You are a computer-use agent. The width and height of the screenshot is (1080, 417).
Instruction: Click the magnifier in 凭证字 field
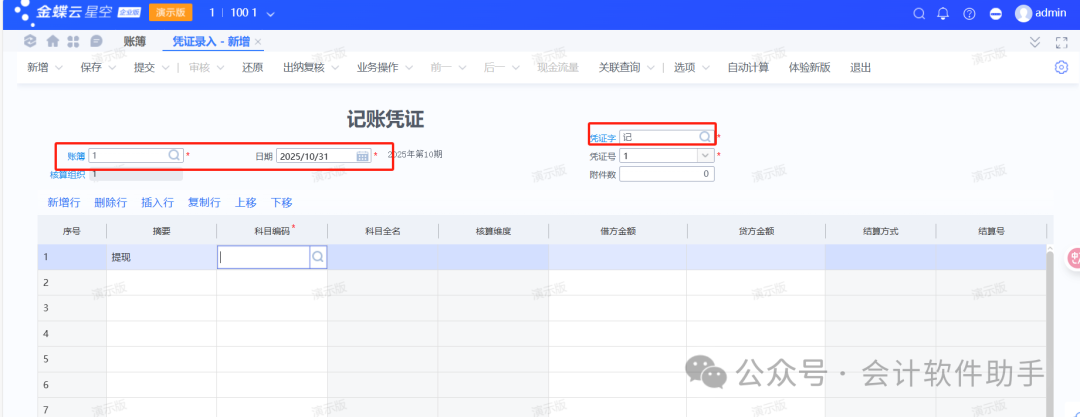pos(705,137)
